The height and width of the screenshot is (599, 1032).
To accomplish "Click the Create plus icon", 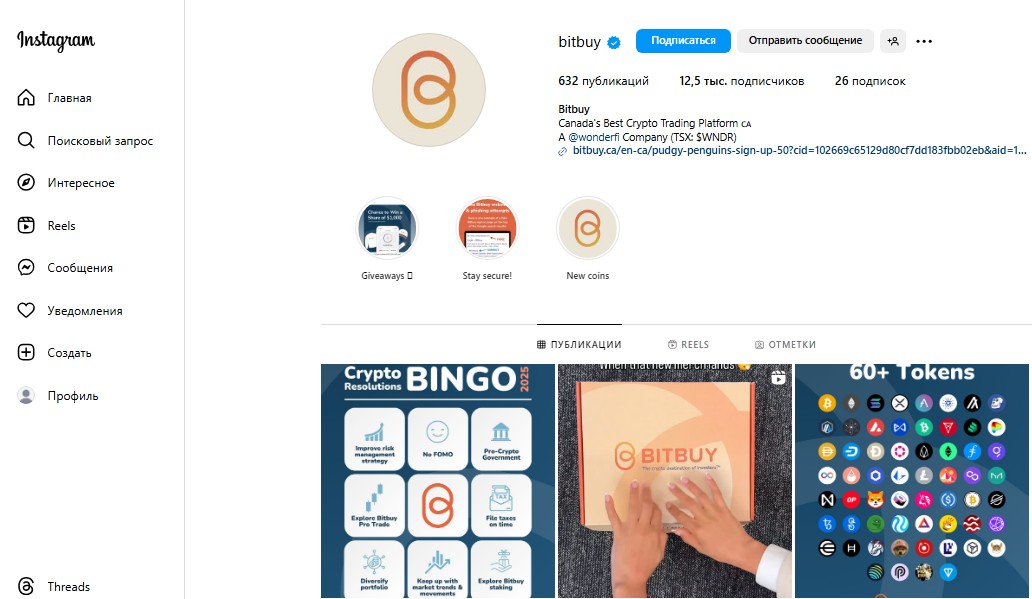I will pyautogui.click(x=26, y=352).
